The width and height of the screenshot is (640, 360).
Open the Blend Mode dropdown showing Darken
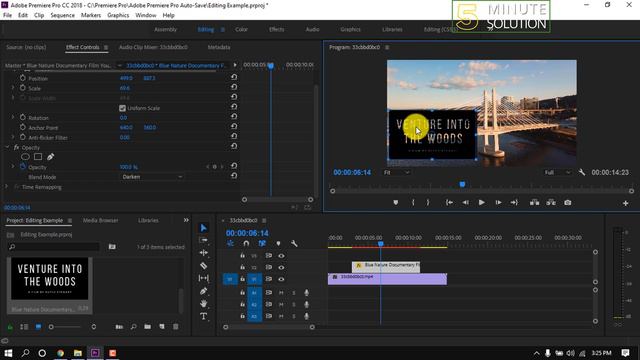152,177
